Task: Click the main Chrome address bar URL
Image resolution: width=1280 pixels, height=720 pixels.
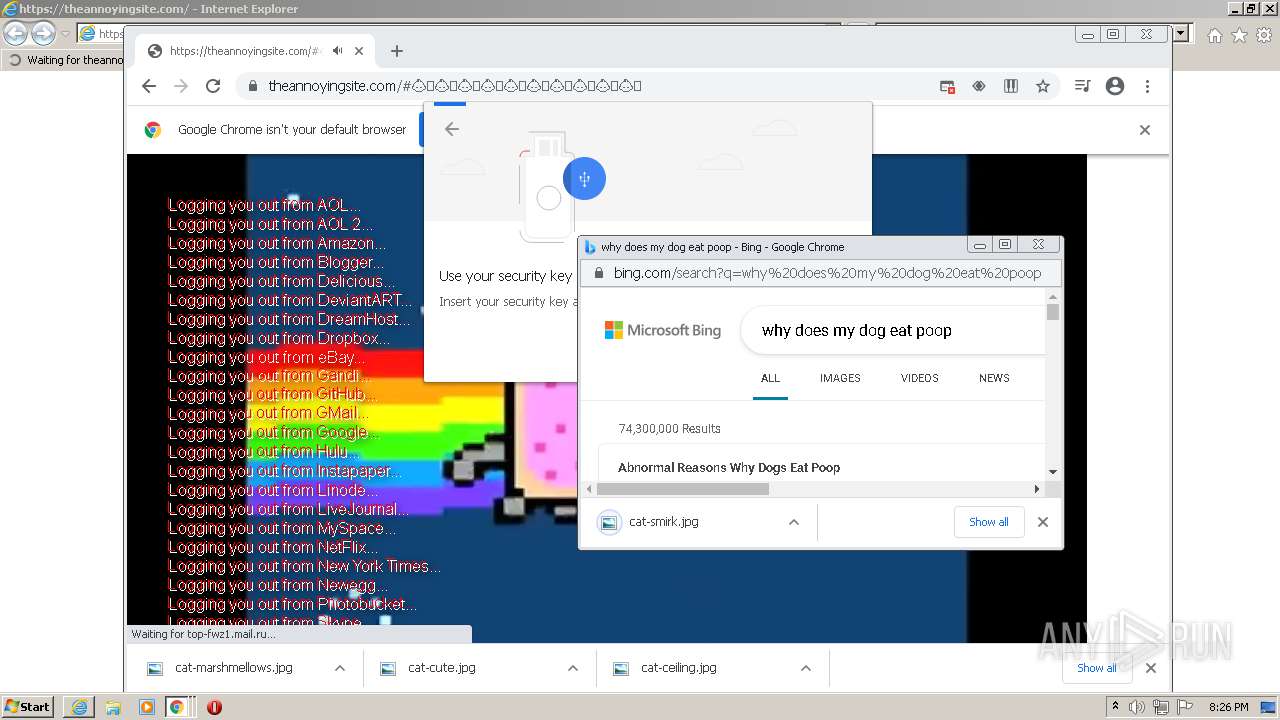Action: (455, 86)
